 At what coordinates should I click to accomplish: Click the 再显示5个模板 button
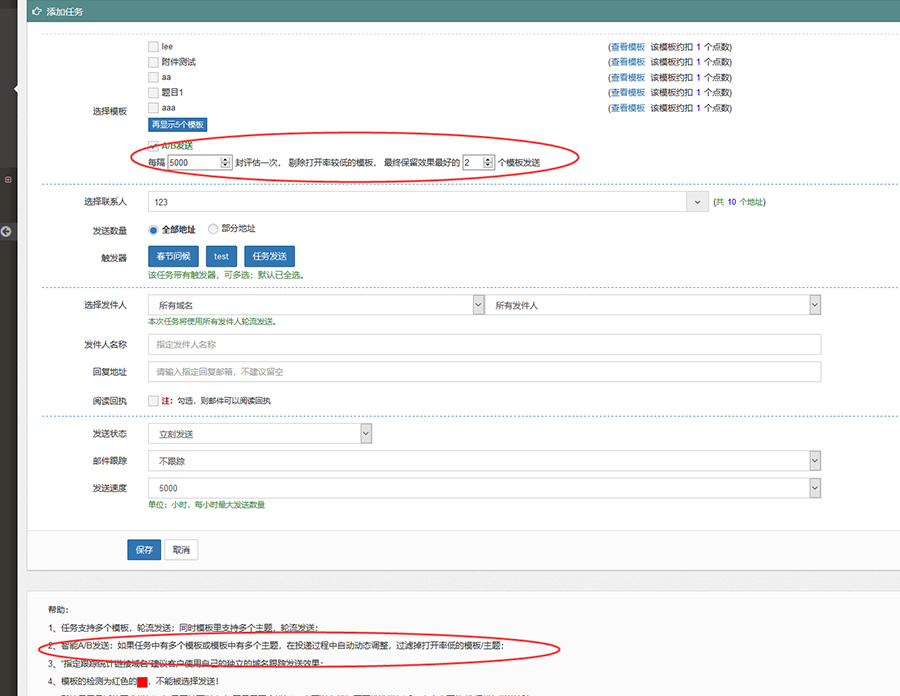point(178,125)
